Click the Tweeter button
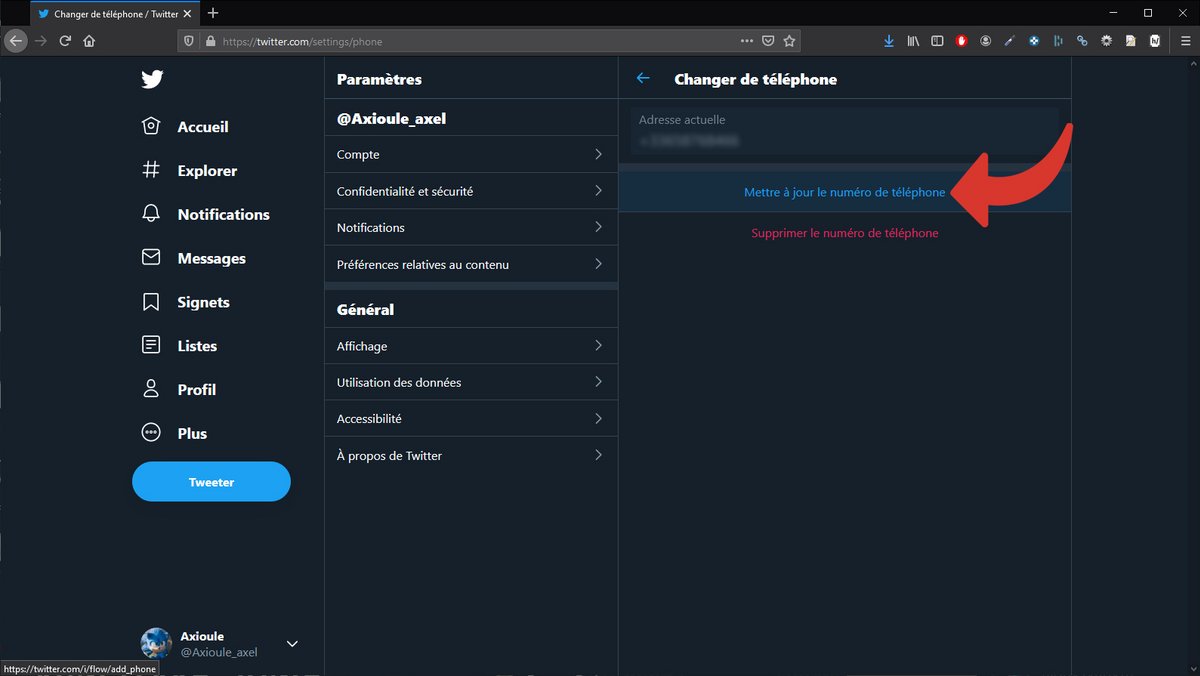1200x676 pixels. (211, 482)
